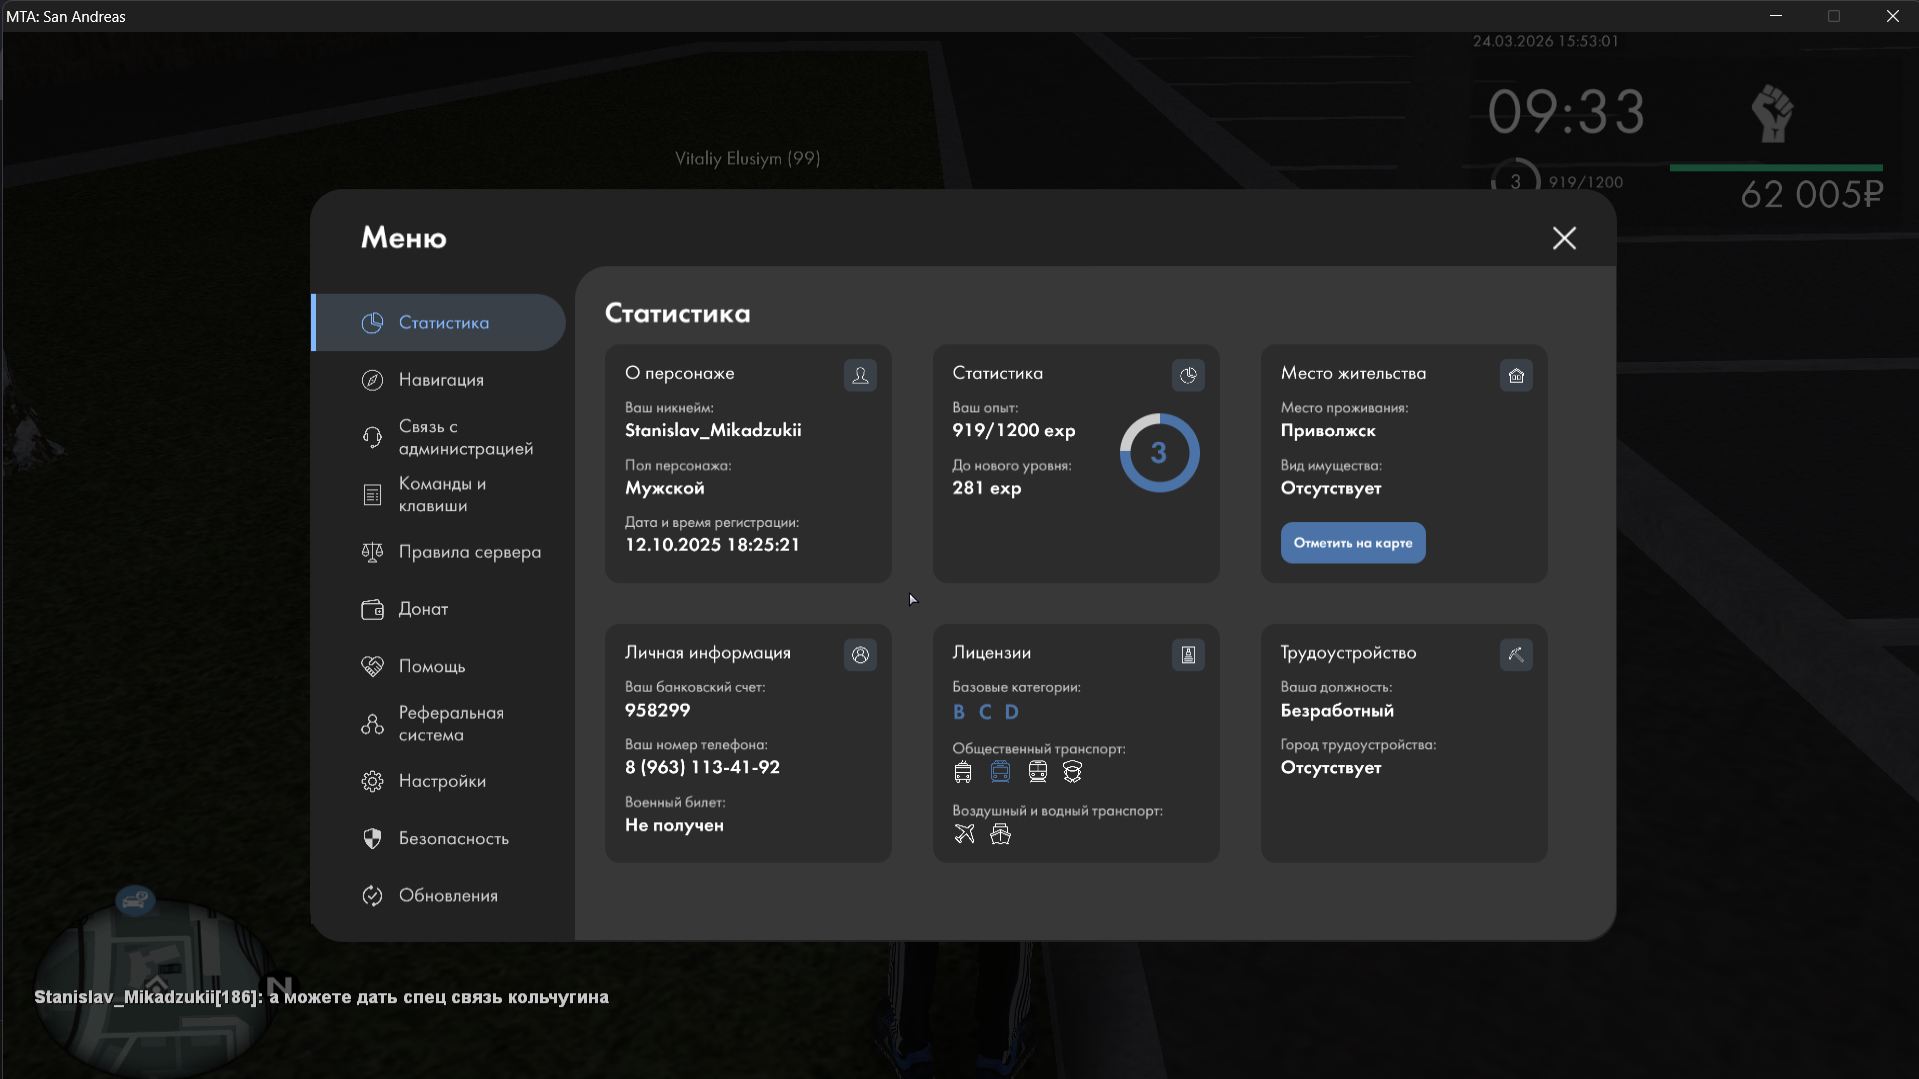Open the Безопасность section
Screen dimensions: 1919x1079
[453, 839]
